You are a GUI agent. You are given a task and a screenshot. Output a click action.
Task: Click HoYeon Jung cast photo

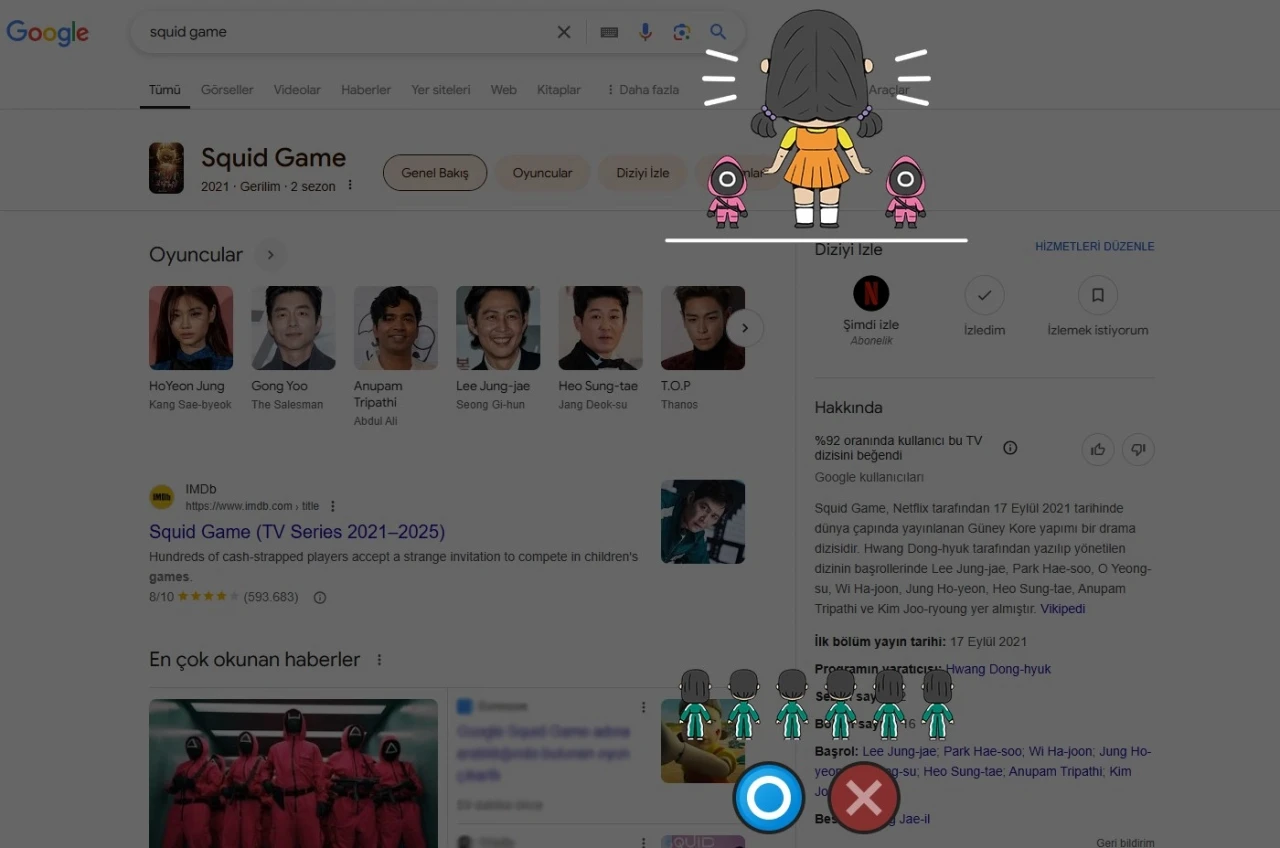tap(191, 328)
